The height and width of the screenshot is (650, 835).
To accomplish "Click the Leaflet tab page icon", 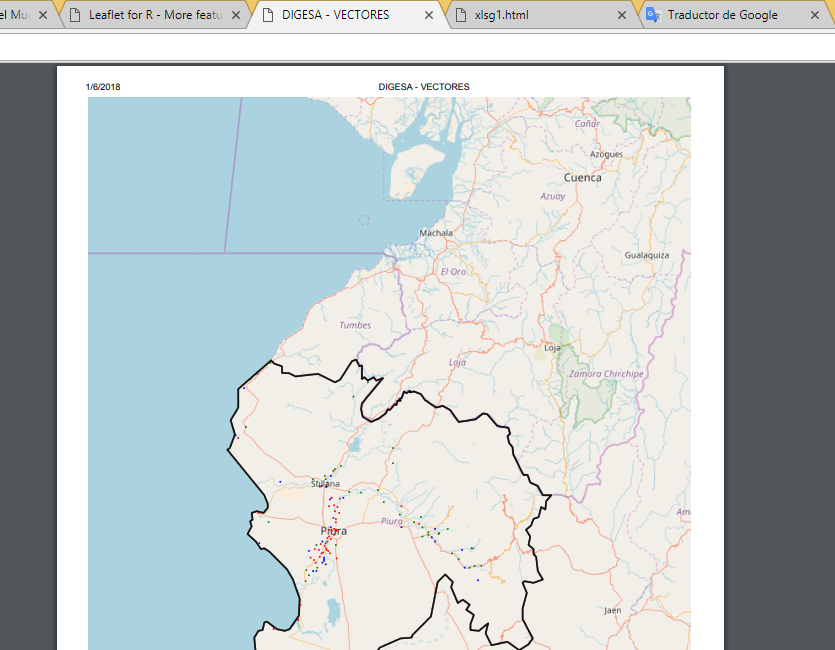I will (x=76, y=15).
